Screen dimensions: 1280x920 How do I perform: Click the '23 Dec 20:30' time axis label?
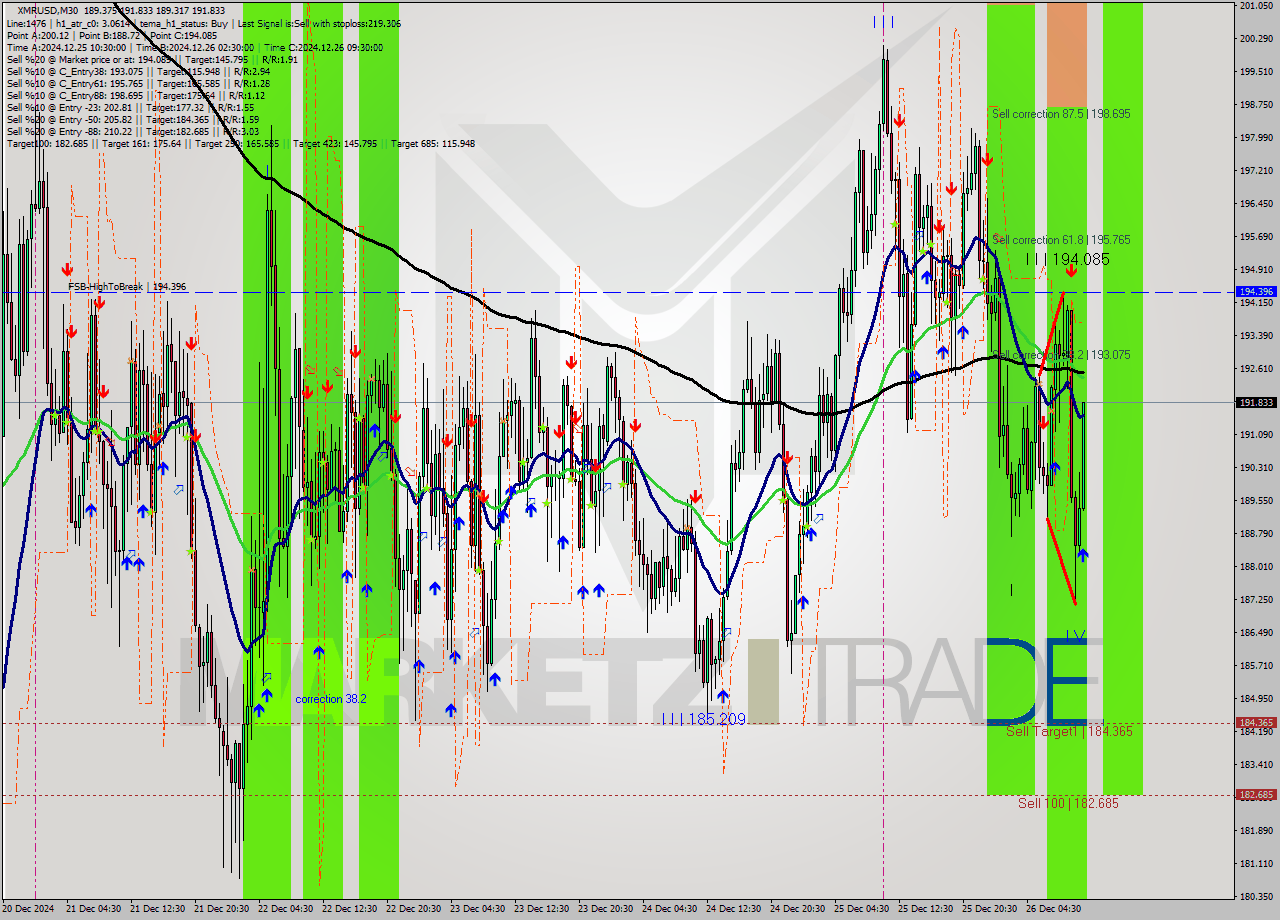coord(605,909)
